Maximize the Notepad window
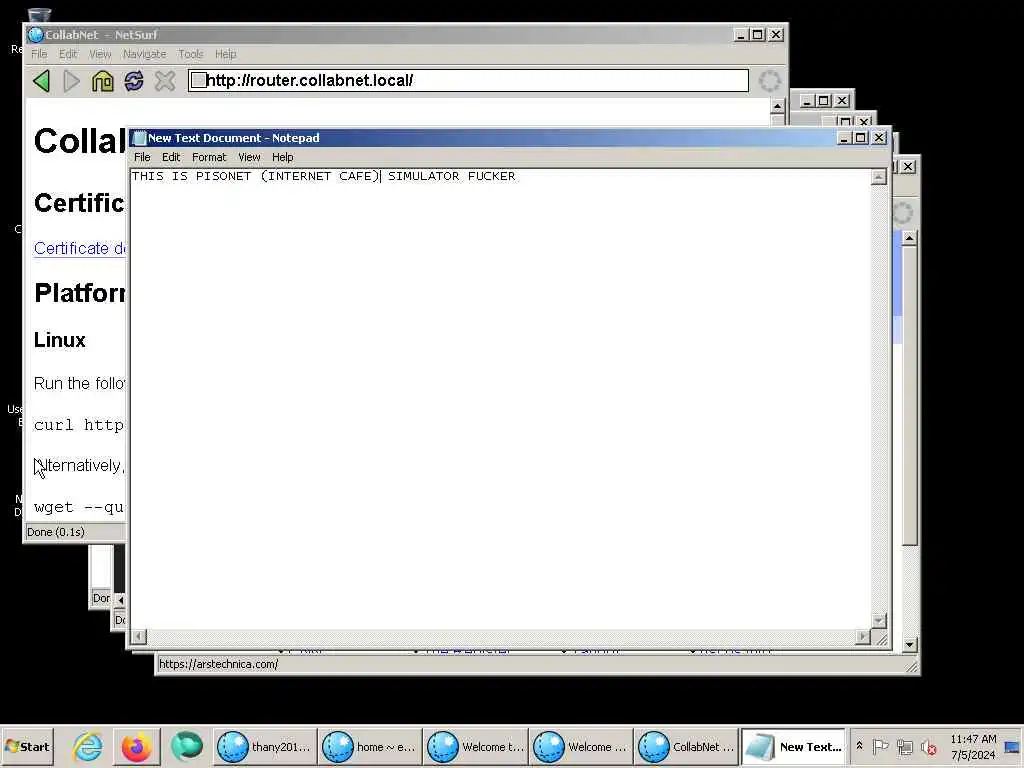Screen dimensions: 1024x768 (x=861, y=138)
